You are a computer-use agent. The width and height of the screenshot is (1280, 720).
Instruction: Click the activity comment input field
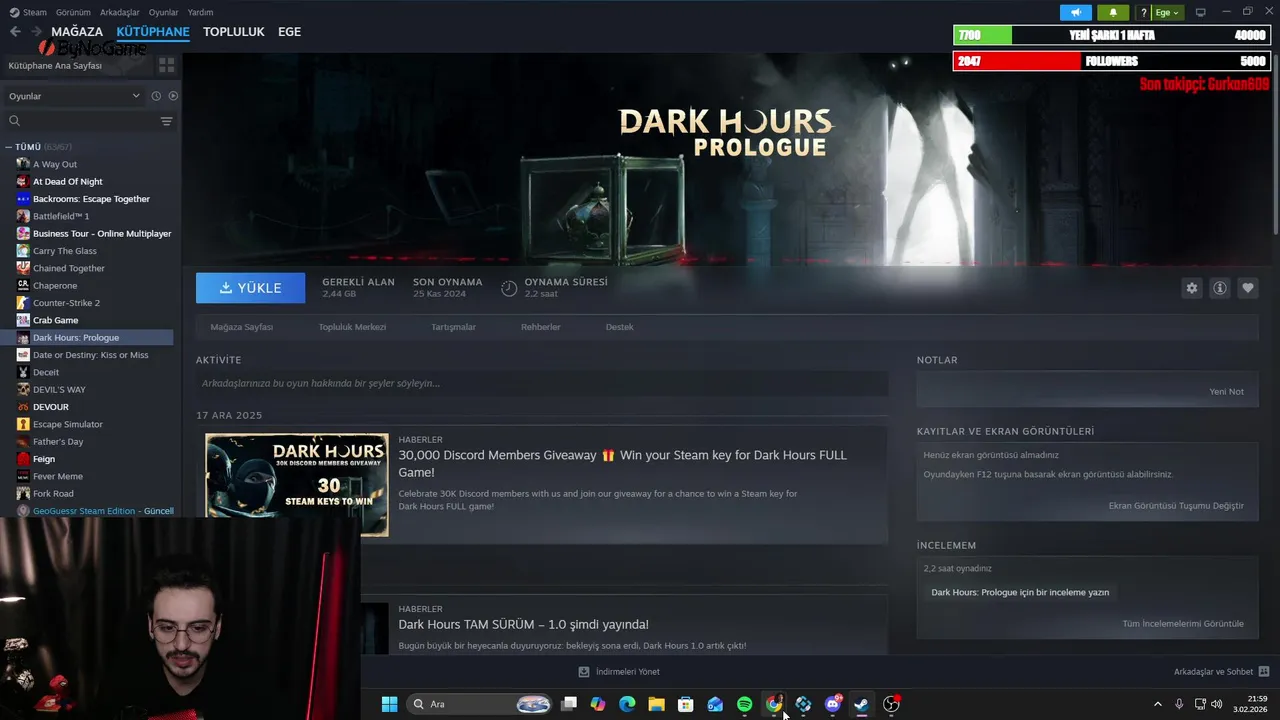pos(542,383)
